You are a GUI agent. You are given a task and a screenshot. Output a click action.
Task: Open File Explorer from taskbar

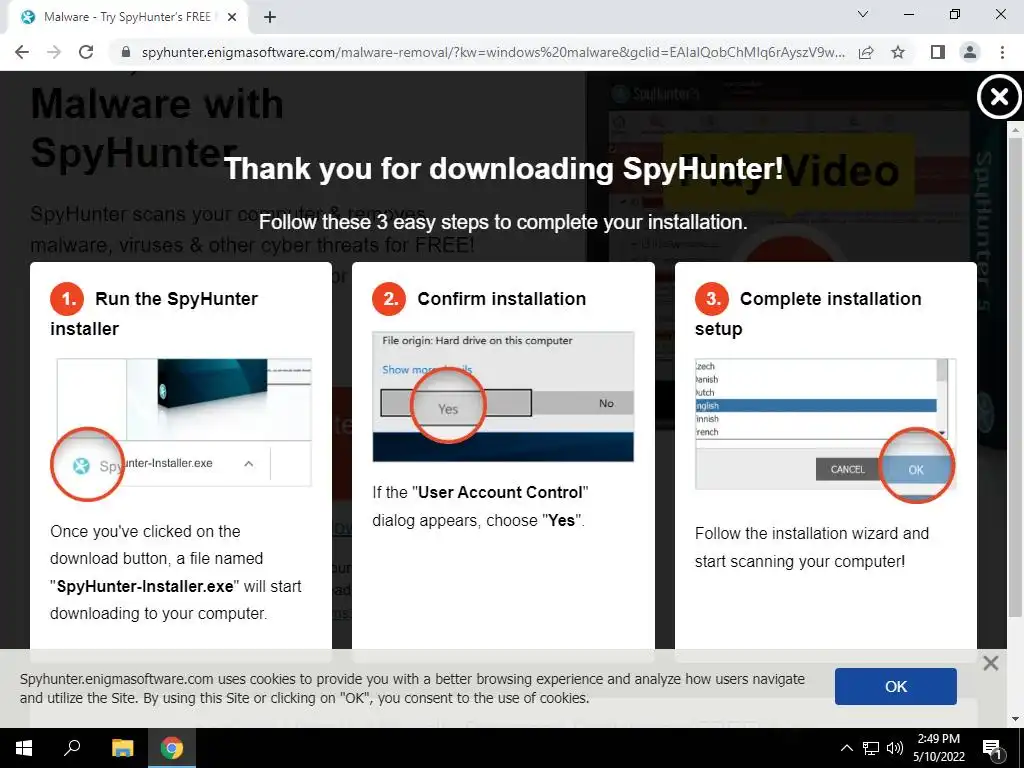[122, 748]
